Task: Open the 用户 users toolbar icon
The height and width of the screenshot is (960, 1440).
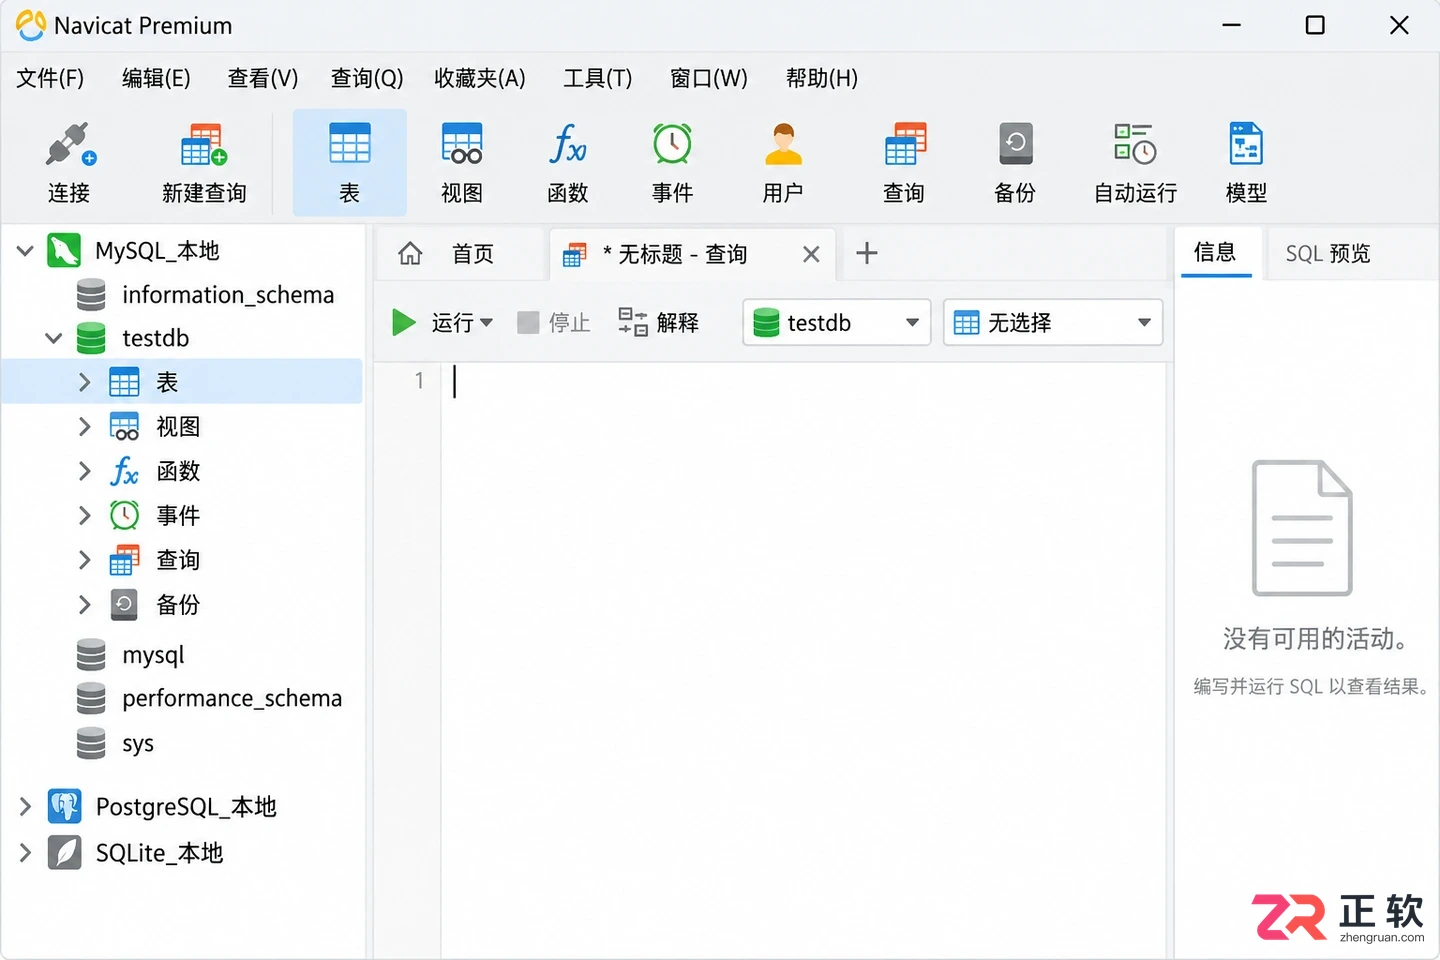Action: click(783, 145)
